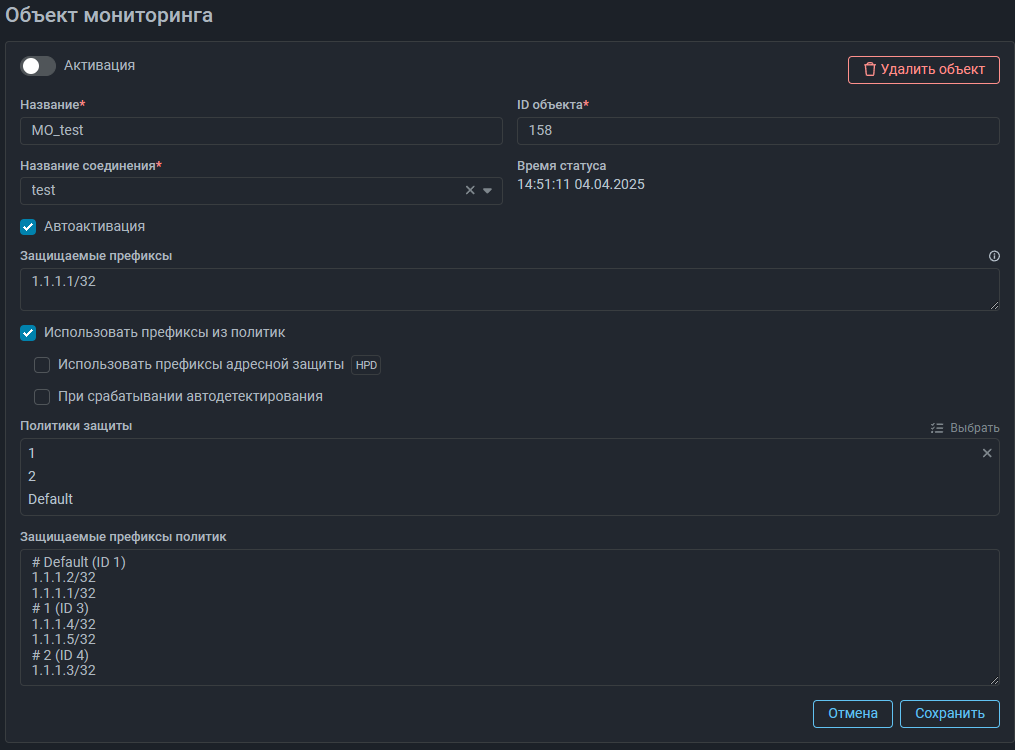Expand the Название соединения dropdown arrow

click(x=488, y=191)
